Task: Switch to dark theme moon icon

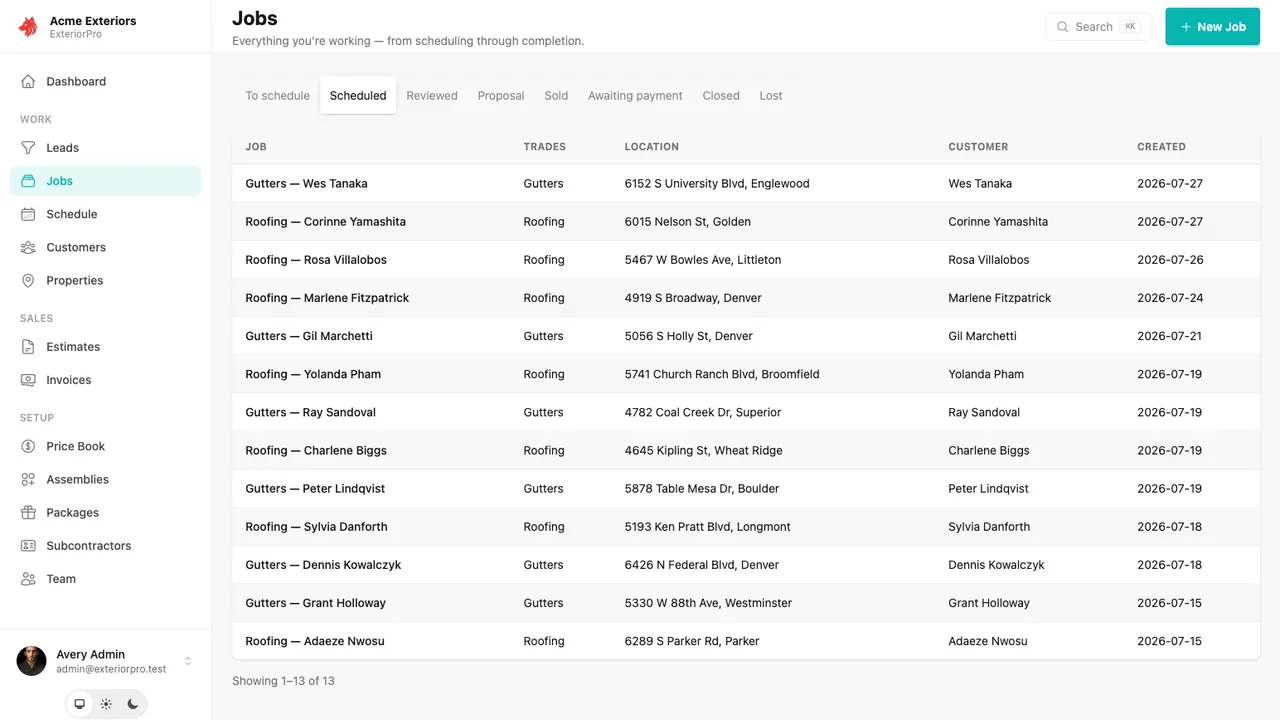Action: (x=133, y=704)
